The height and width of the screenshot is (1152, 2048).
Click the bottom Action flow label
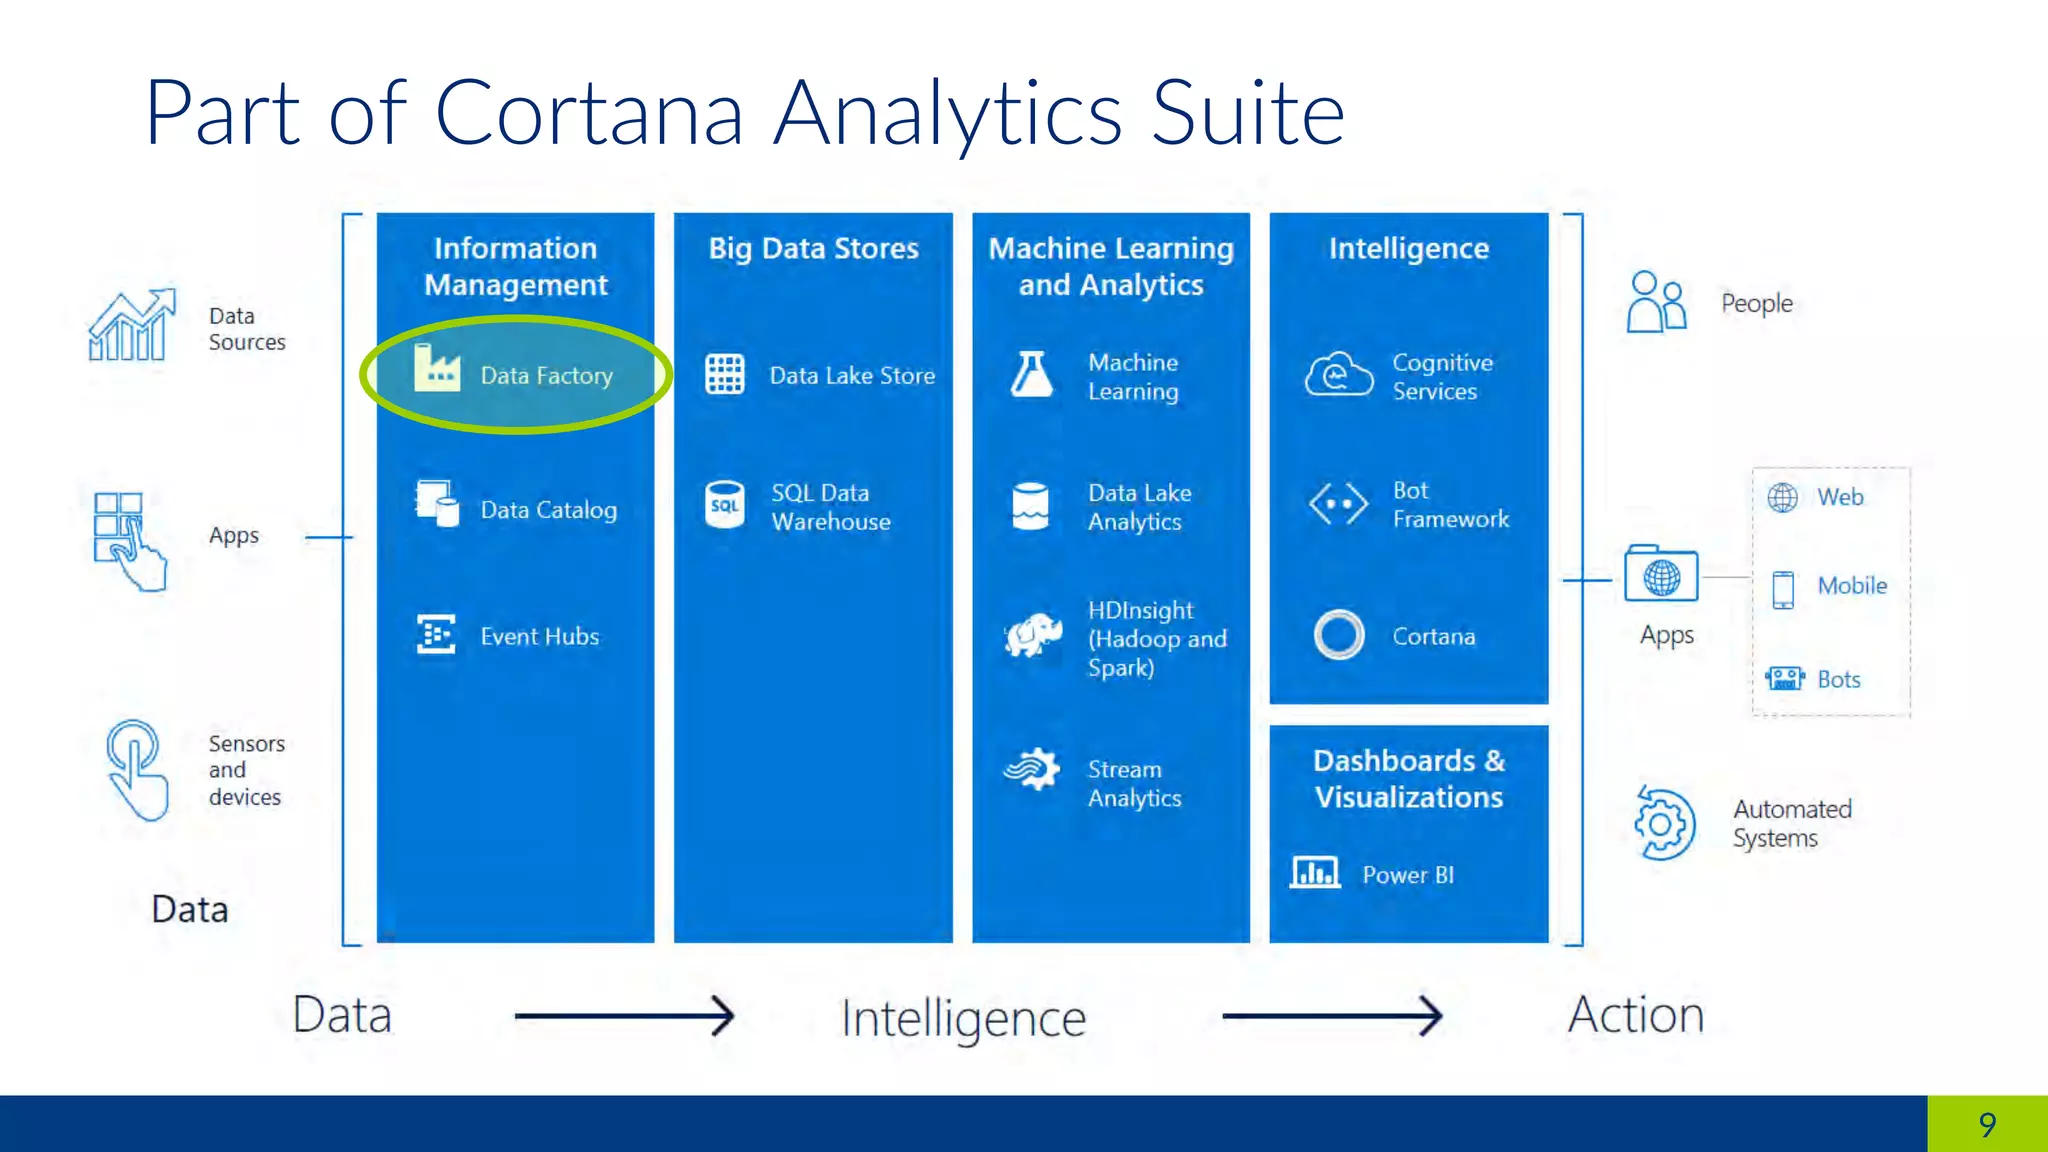click(x=1636, y=1015)
